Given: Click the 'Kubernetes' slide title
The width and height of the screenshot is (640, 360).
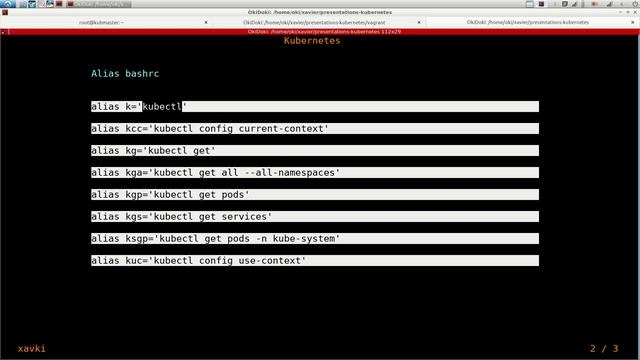Looking at the screenshot, I should click(x=312, y=40).
